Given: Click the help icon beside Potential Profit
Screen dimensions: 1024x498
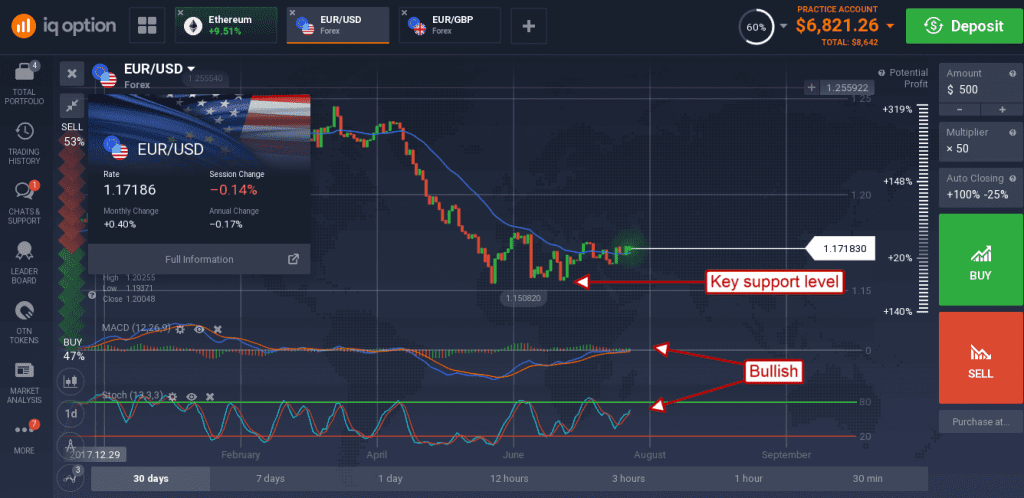Looking at the screenshot, I should pos(882,73).
